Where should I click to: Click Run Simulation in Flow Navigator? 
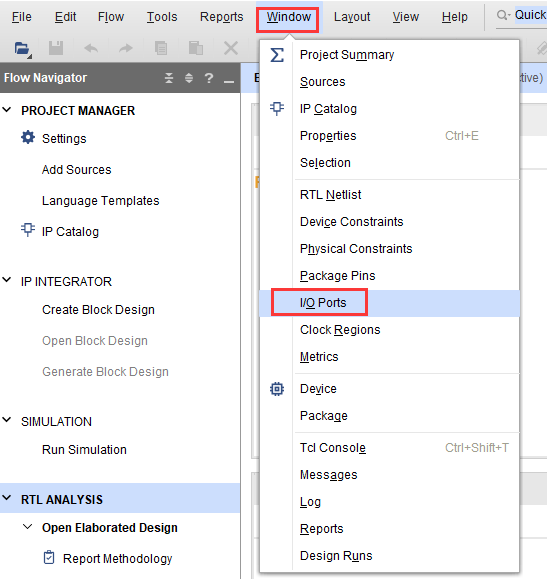[84, 450]
